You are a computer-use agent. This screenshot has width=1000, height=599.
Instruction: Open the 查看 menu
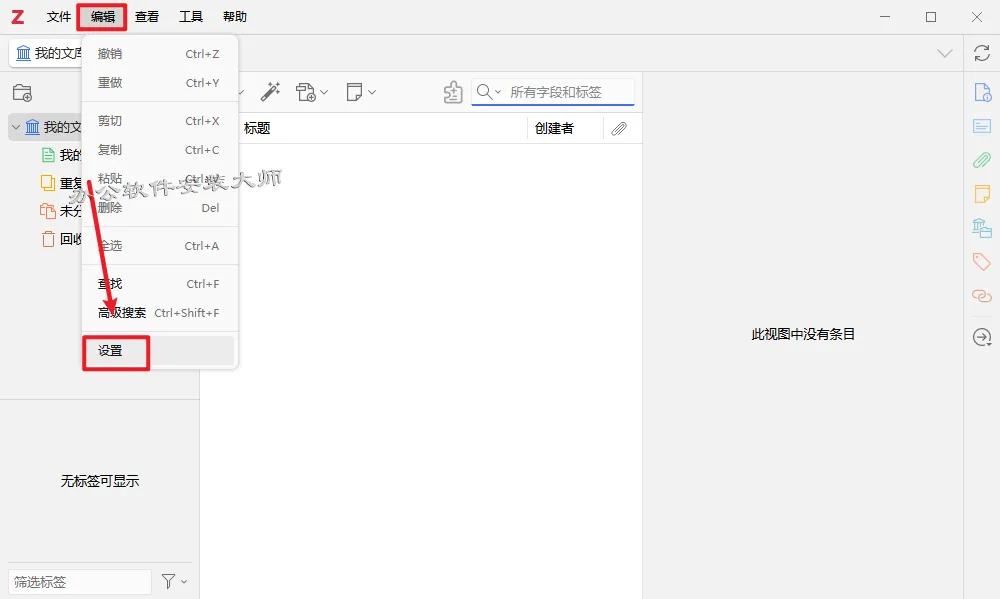[x=147, y=17]
